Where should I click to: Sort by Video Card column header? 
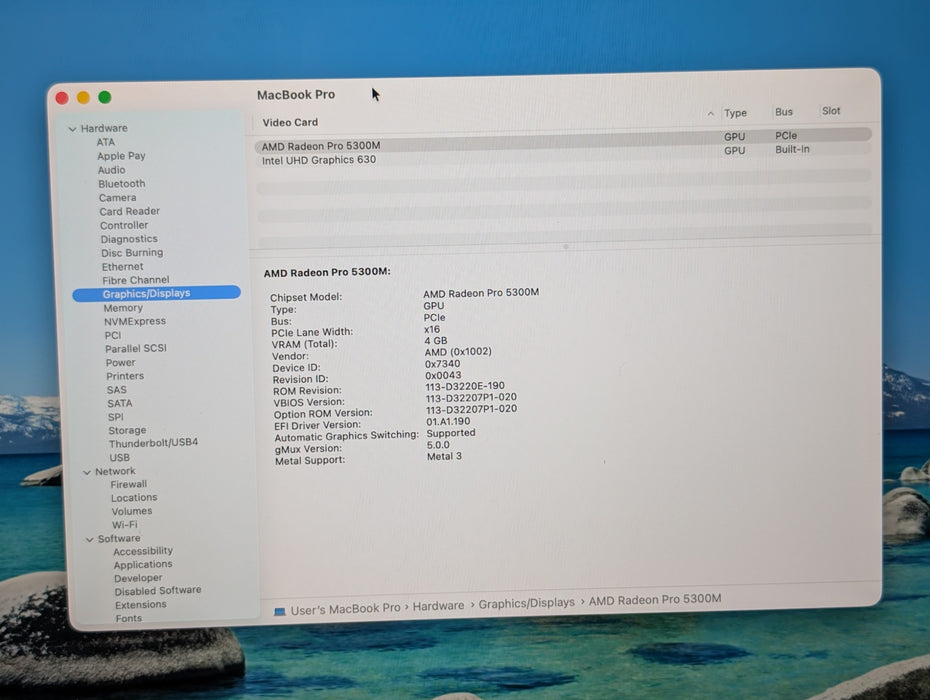(290, 123)
